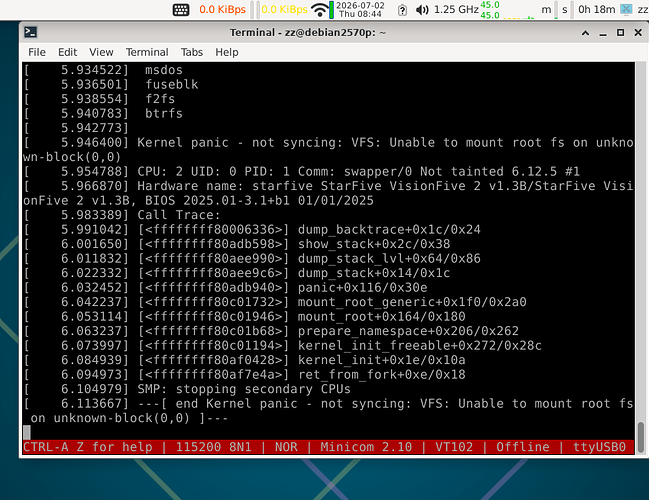
Task: Open the Wi-Fi network indicator
Action: [319, 10]
